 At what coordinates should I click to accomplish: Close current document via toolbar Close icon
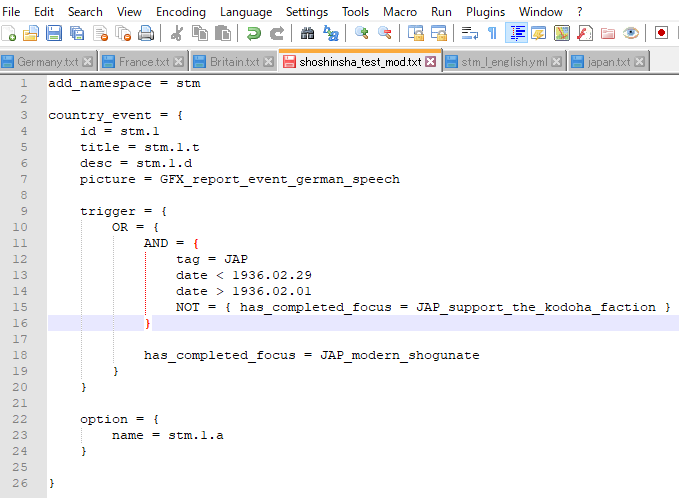pyautogui.click(x=100, y=33)
